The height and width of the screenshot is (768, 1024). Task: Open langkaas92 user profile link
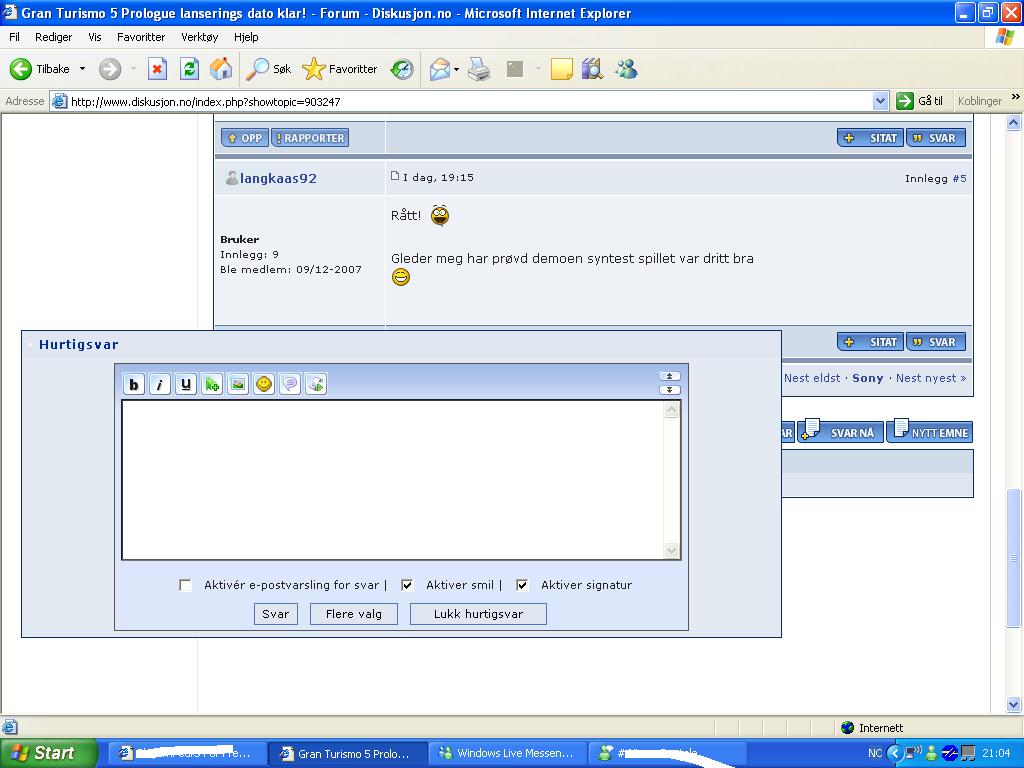278,178
